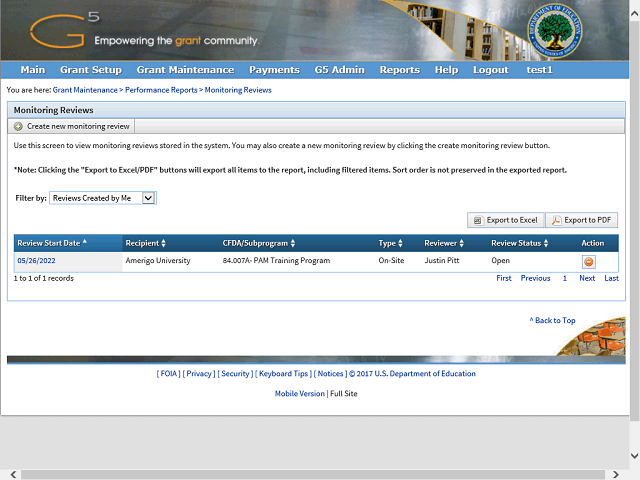Open the Security footer link
This screenshot has height=480, width=640.
pyautogui.click(x=235, y=374)
